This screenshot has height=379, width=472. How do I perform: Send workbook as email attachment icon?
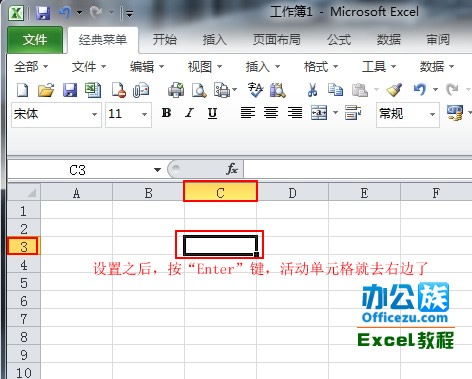[141, 90]
